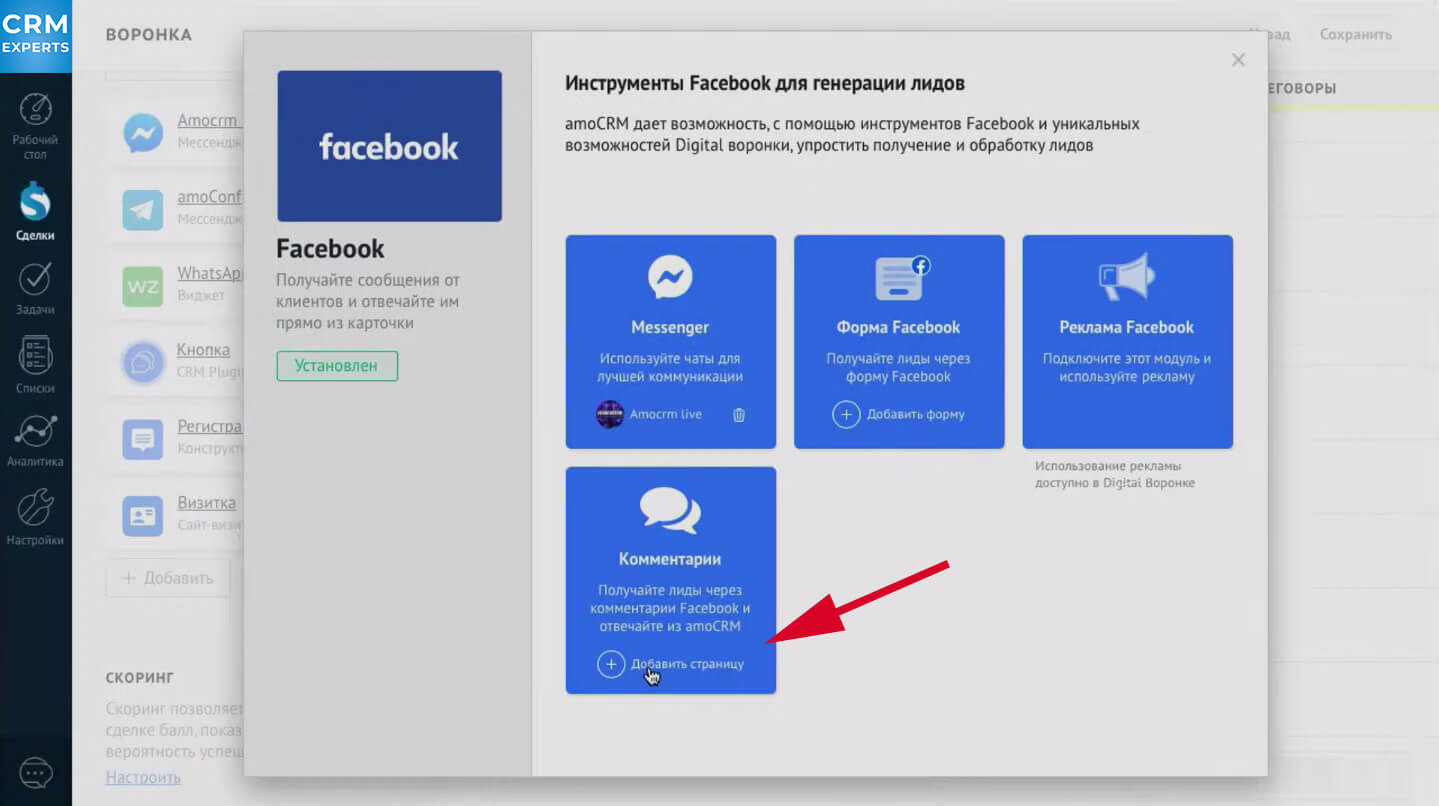Click the Регистрация form constructor icon

coord(143,440)
